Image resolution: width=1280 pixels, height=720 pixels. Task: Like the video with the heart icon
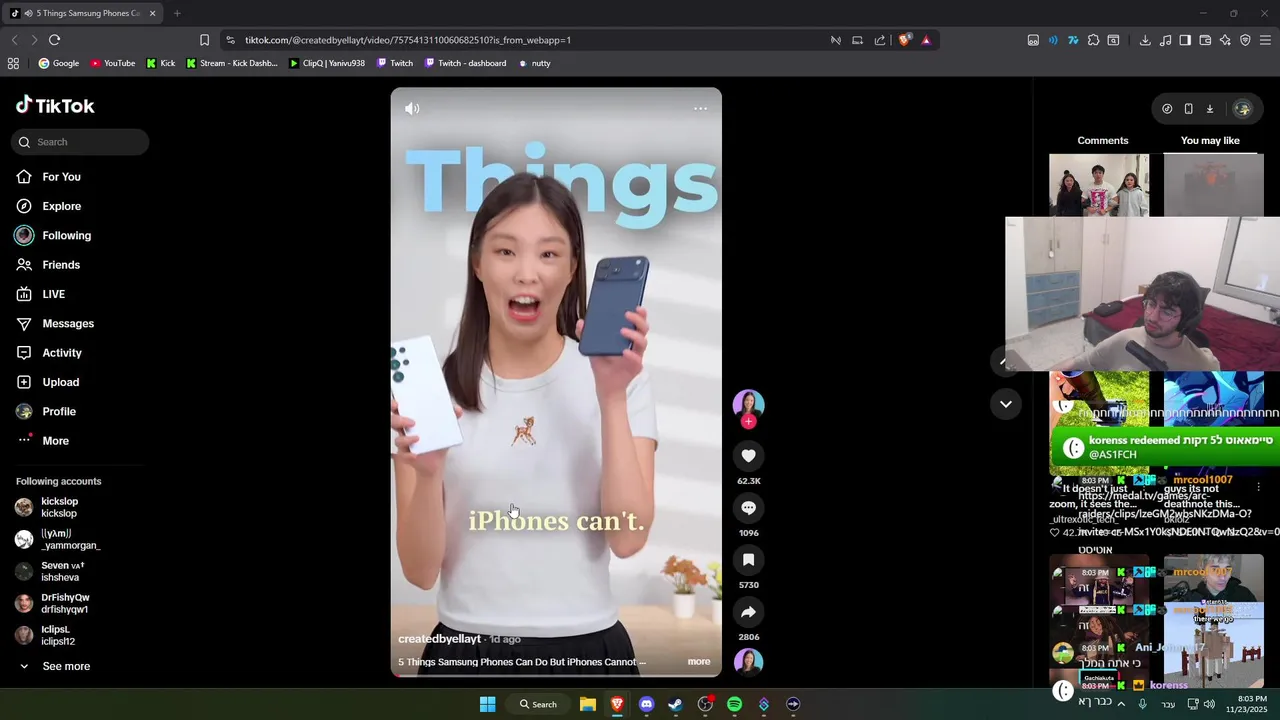748,455
